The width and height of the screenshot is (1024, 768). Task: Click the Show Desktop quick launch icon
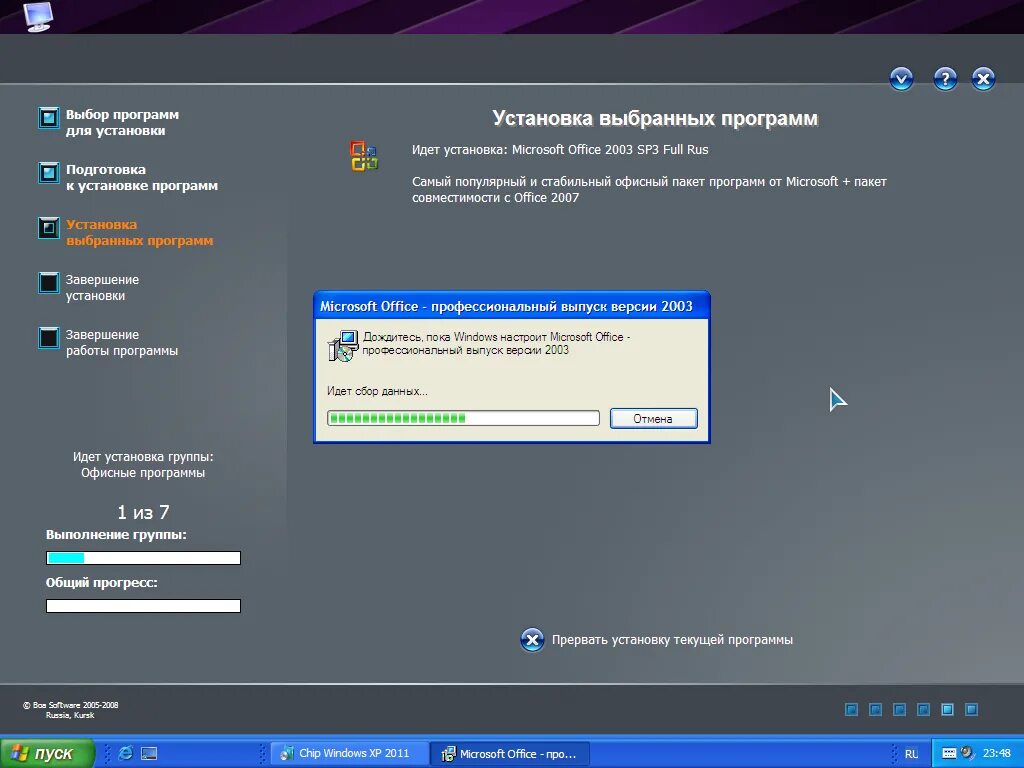pos(149,753)
